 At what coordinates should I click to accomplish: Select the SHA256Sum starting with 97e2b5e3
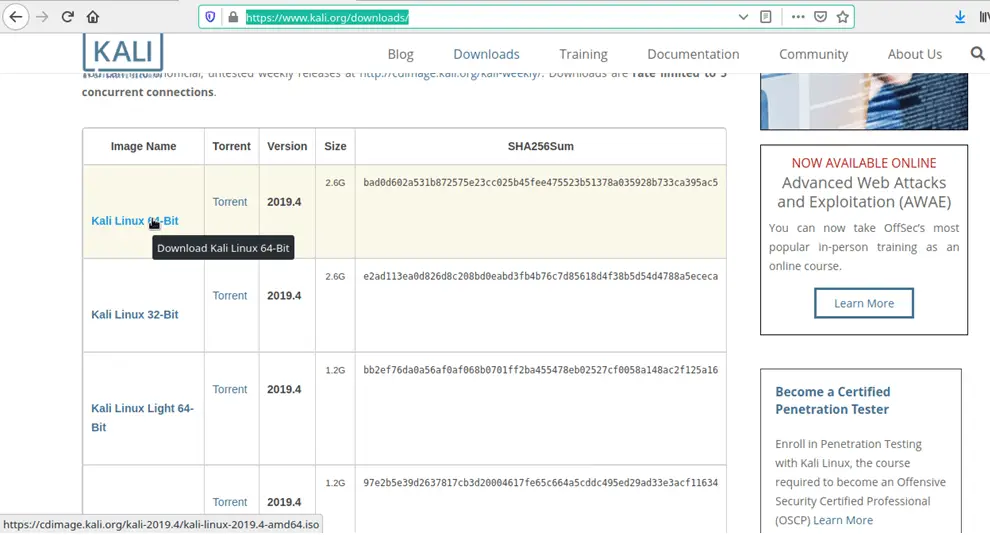pyautogui.click(x=540, y=483)
